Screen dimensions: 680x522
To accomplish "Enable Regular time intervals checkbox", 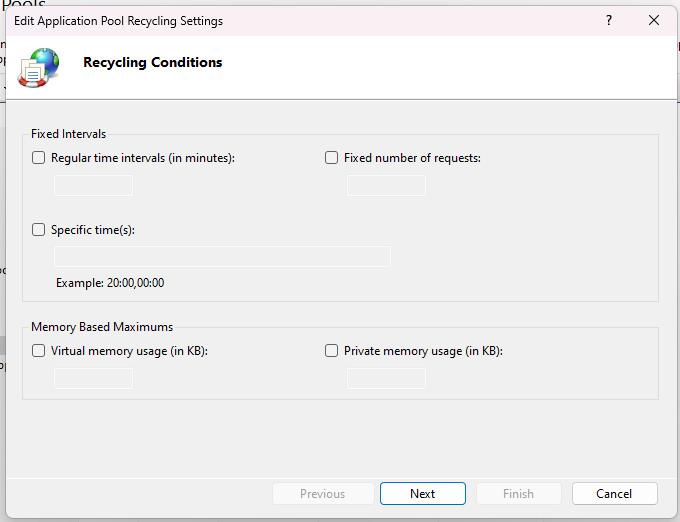I will [39, 158].
